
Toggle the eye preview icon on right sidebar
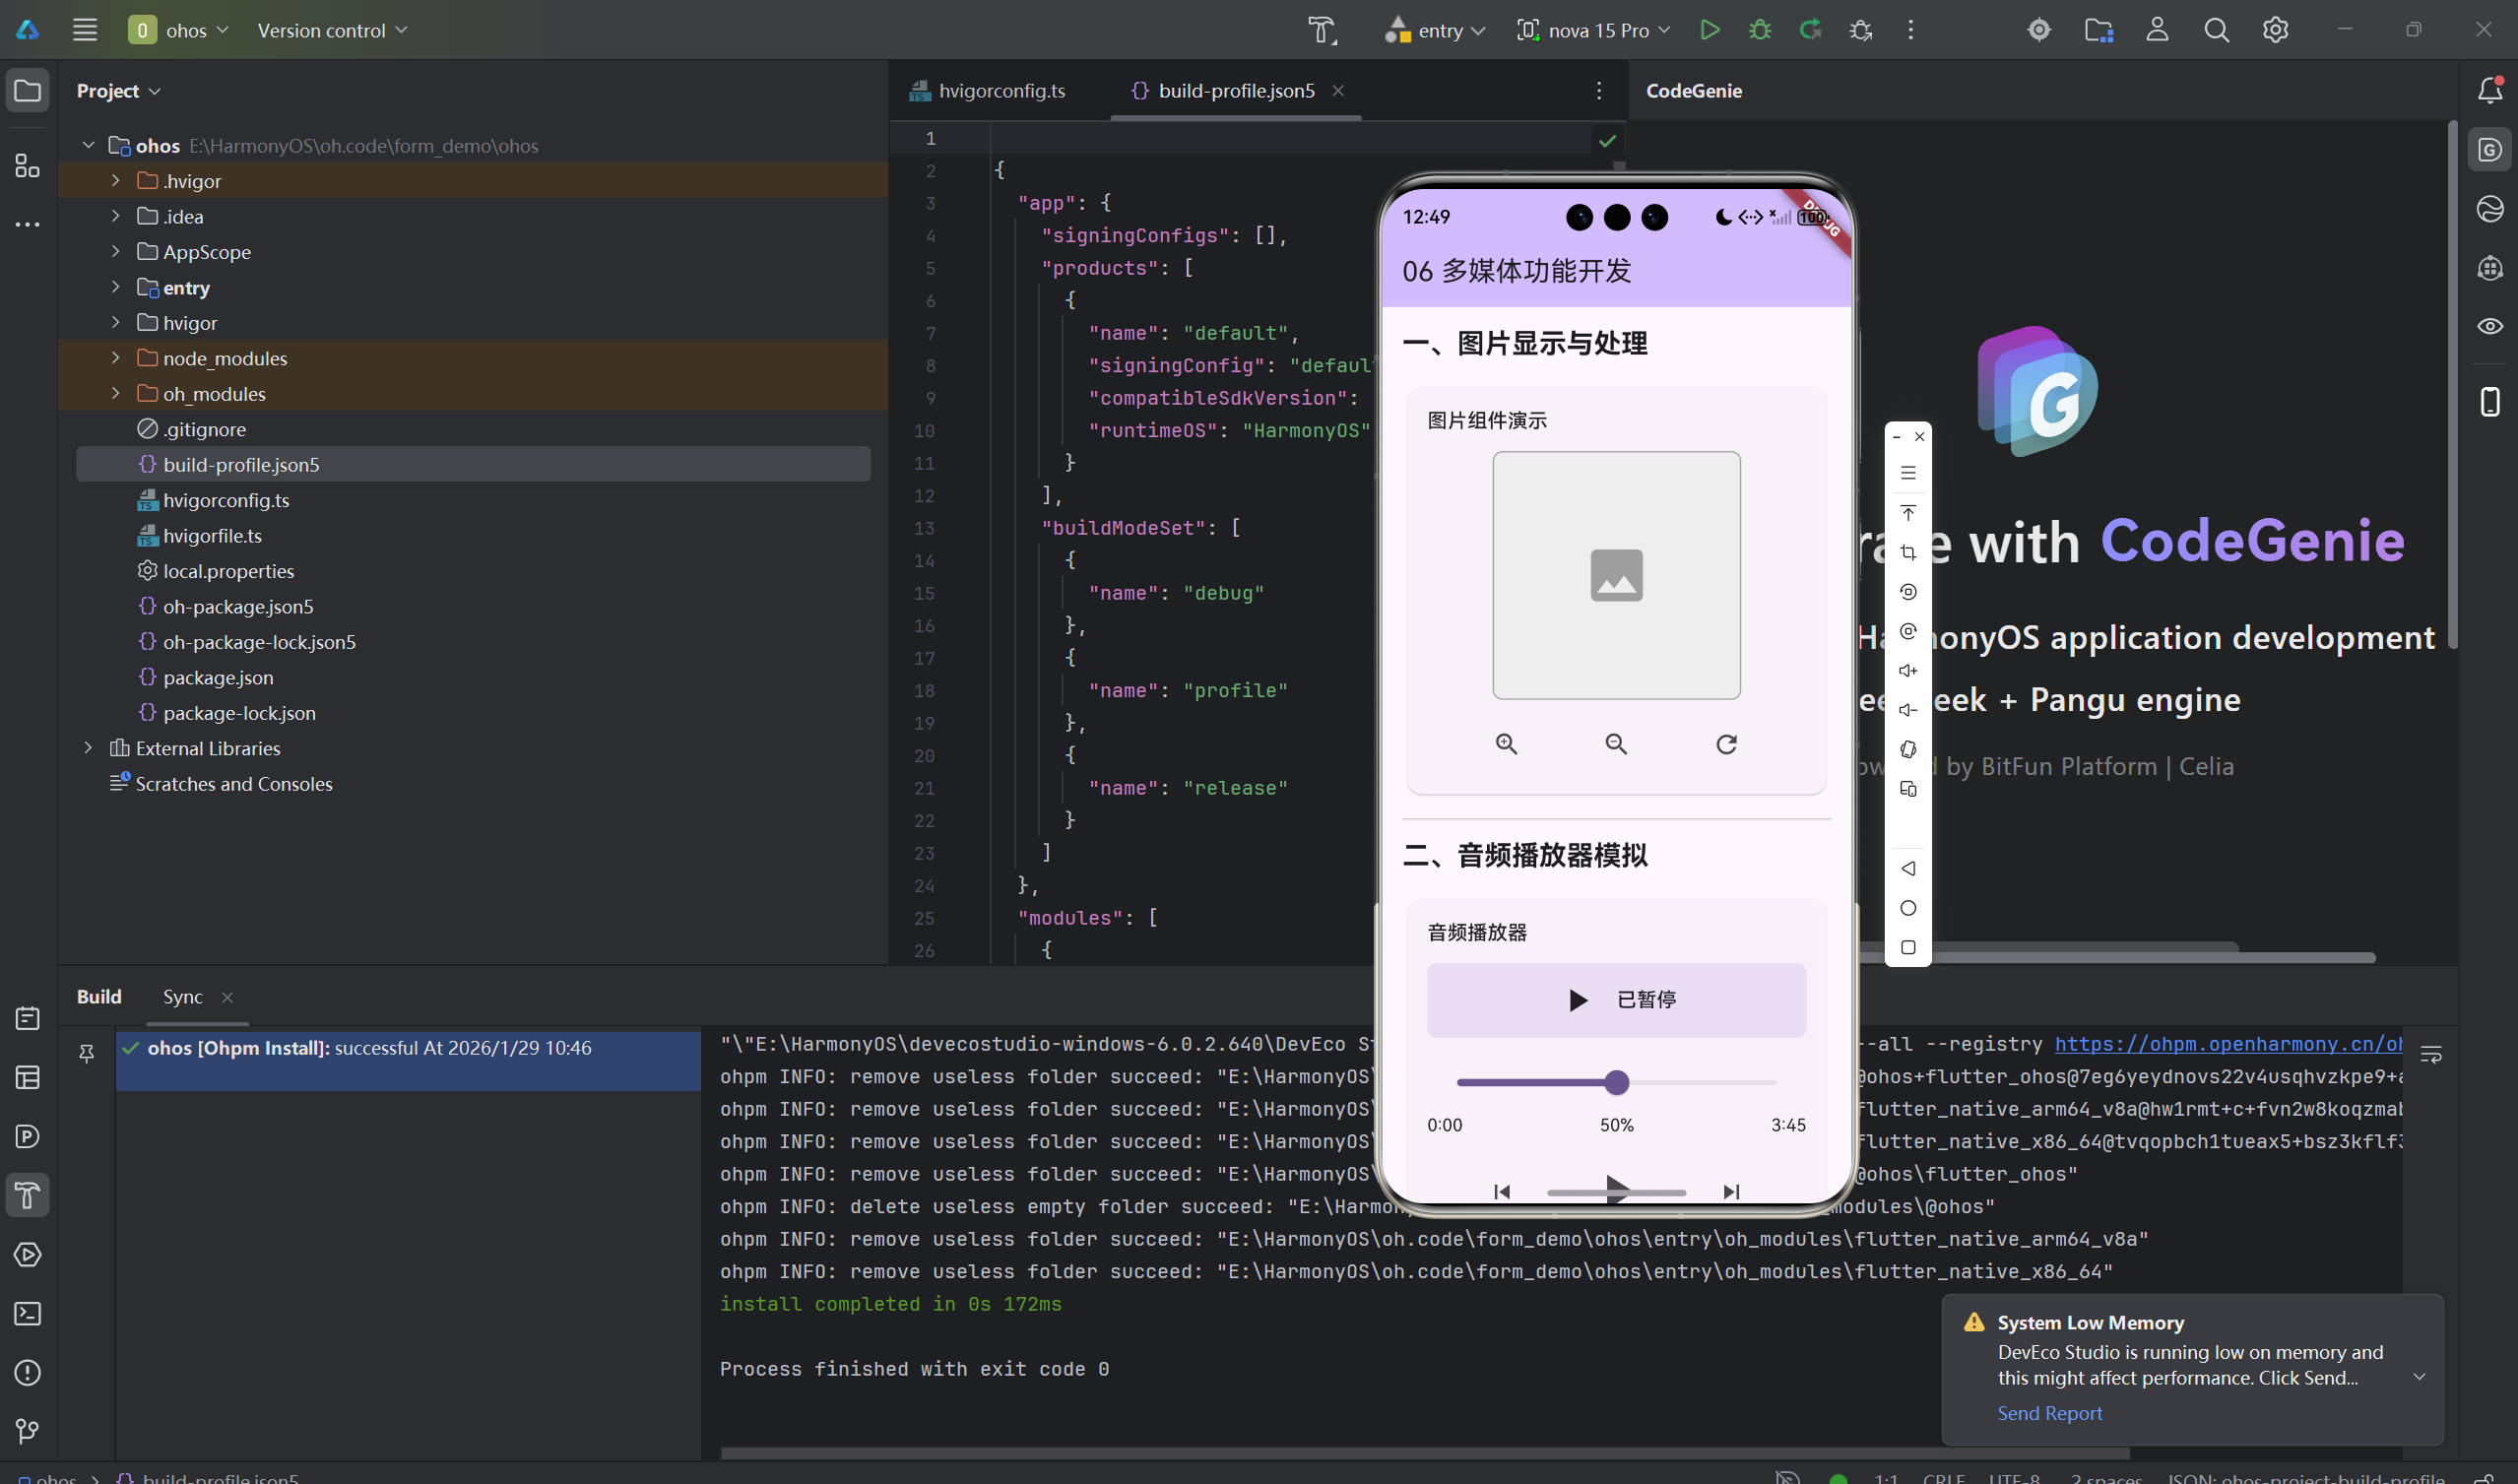pos(2489,326)
